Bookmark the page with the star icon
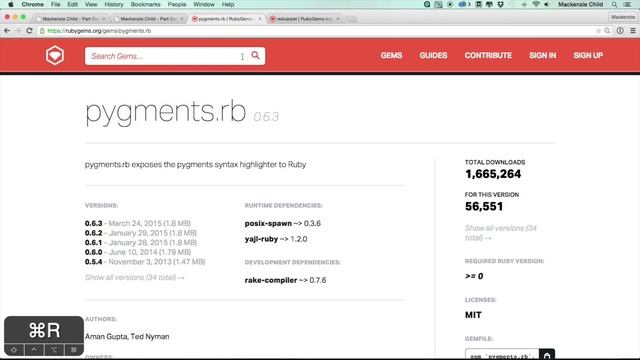 pyautogui.click(x=598, y=31)
